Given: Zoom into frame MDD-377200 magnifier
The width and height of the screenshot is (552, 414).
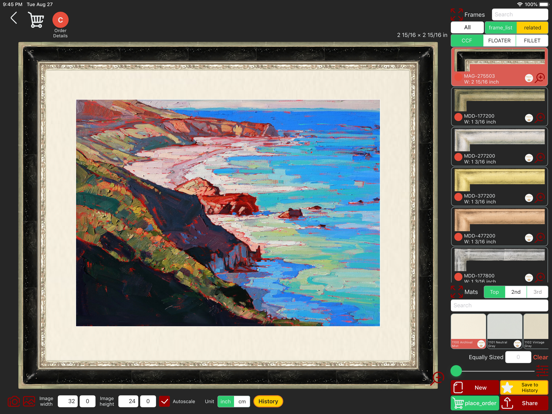Looking at the screenshot, I should coord(540,197).
